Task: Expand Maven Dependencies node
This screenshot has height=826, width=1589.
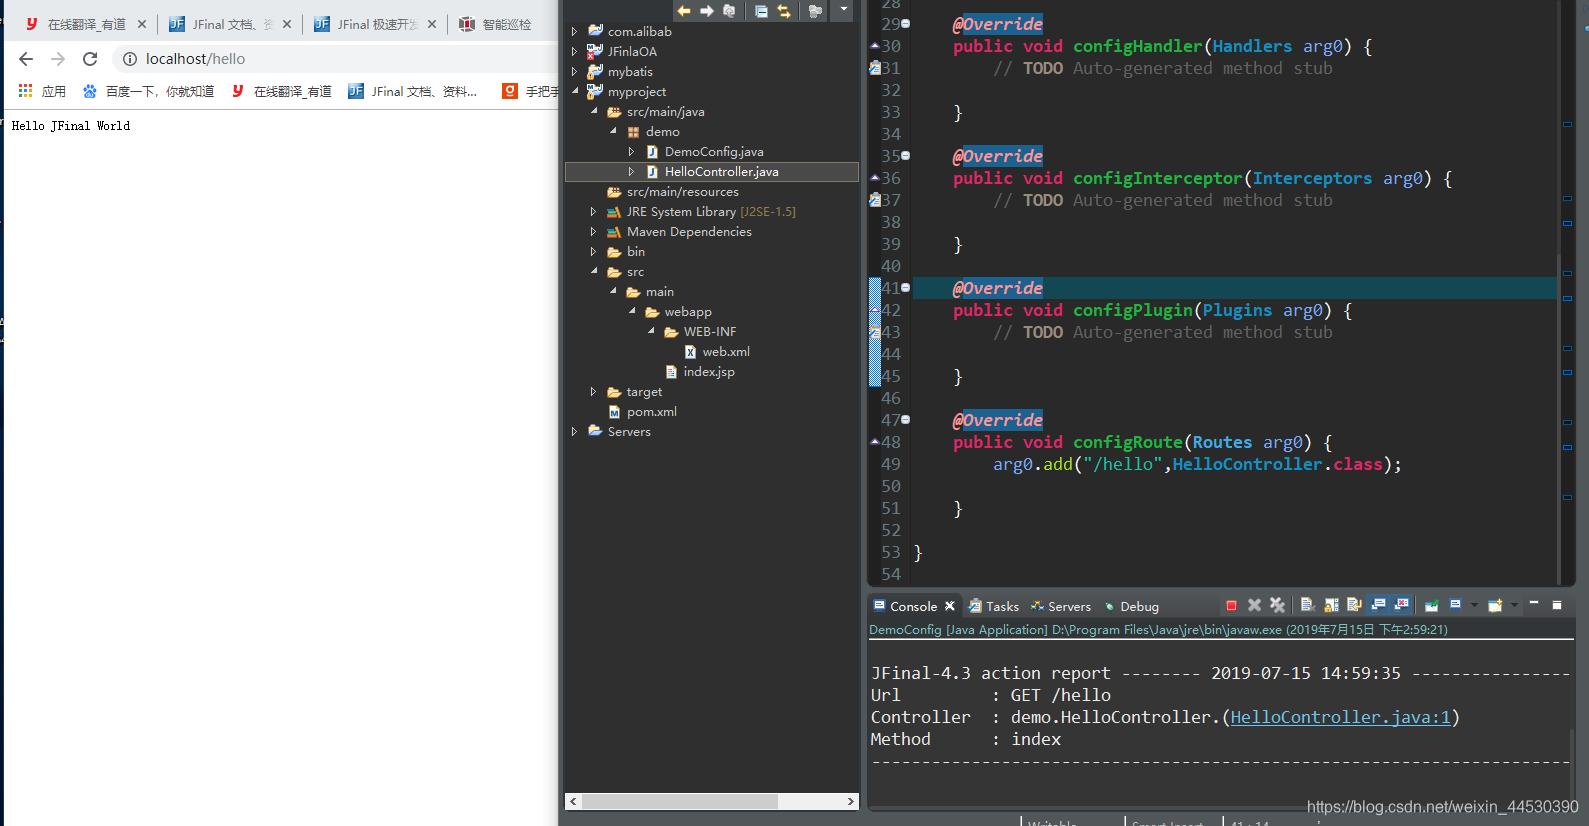Action: coord(594,232)
